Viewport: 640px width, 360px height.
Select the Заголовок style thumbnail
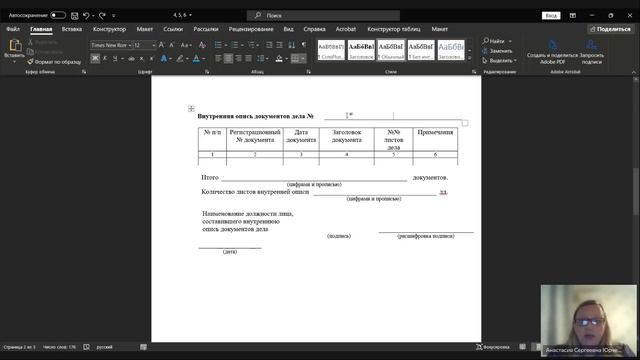[361, 50]
